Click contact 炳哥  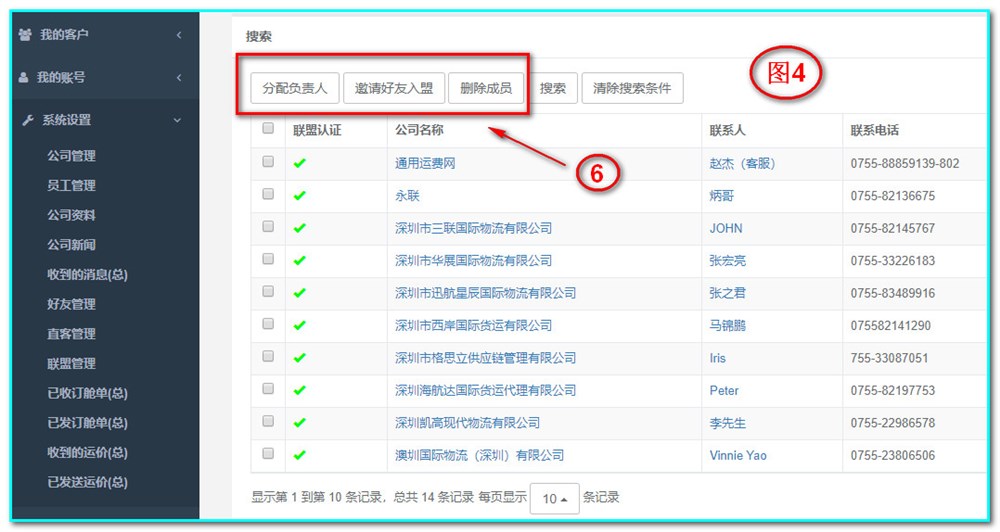point(722,196)
